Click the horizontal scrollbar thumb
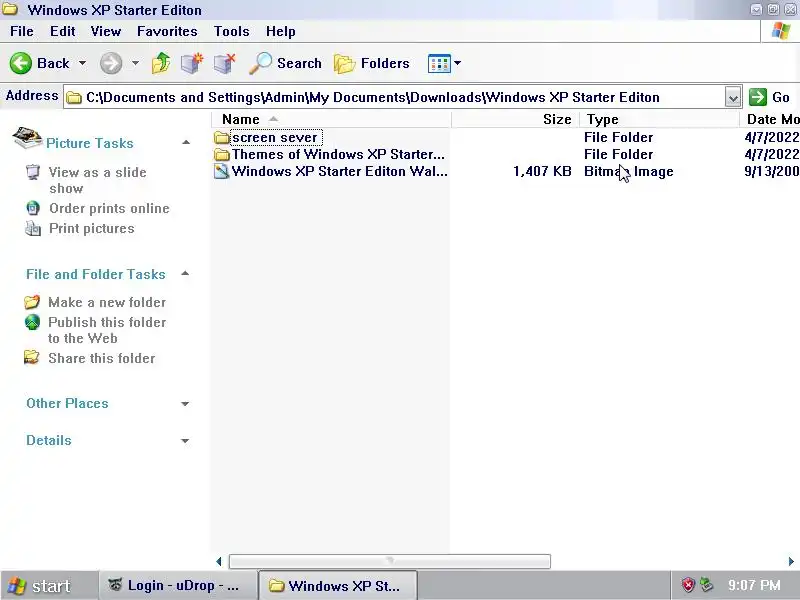The width and height of the screenshot is (800, 600). click(390, 561)
